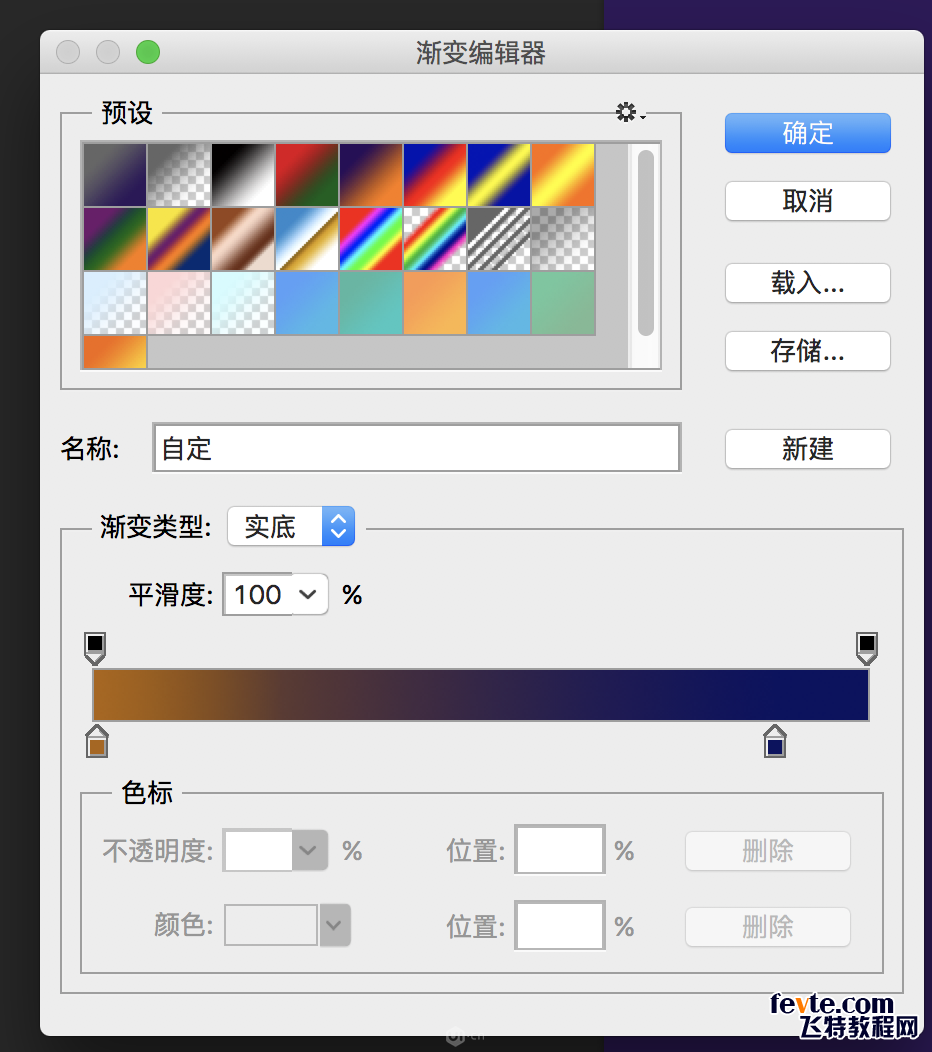Click the 名称 name field containing 自定

tap(417, 448)
